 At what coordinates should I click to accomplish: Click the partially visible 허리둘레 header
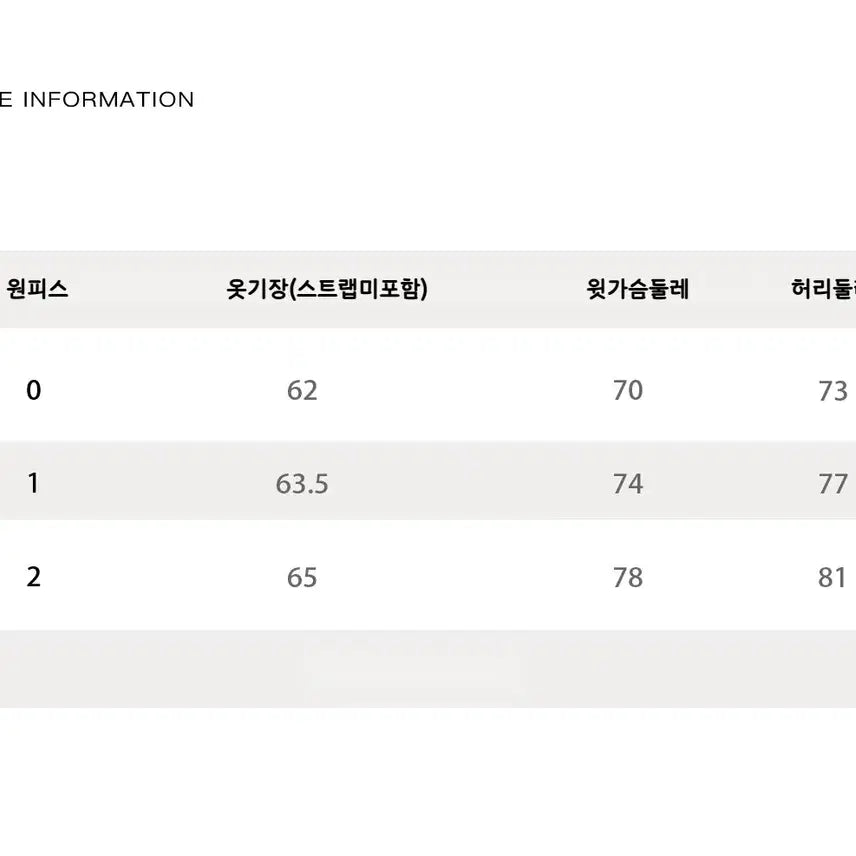[823, 288]
